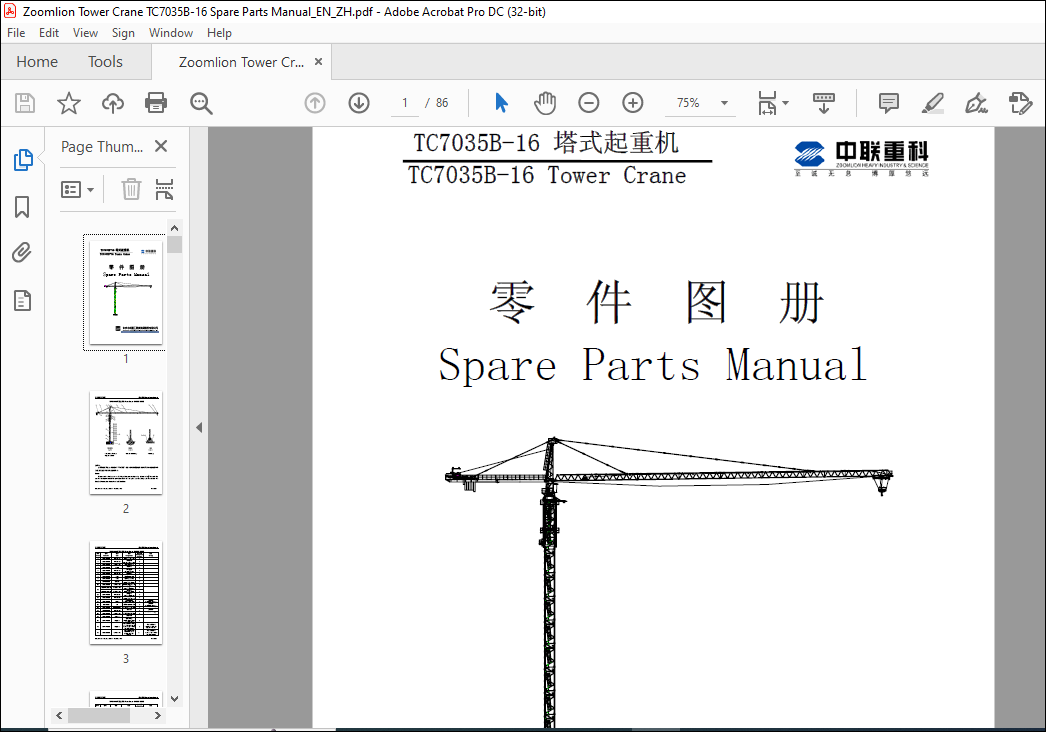Zoom in with the plus button
This screenshot has height=732, width=1046.
click(632, 103)
